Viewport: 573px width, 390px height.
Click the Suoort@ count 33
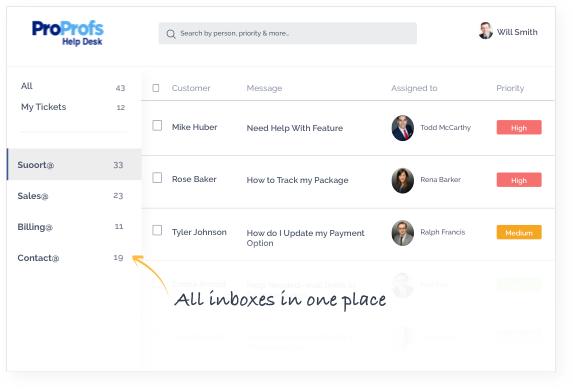coord(118,165)
